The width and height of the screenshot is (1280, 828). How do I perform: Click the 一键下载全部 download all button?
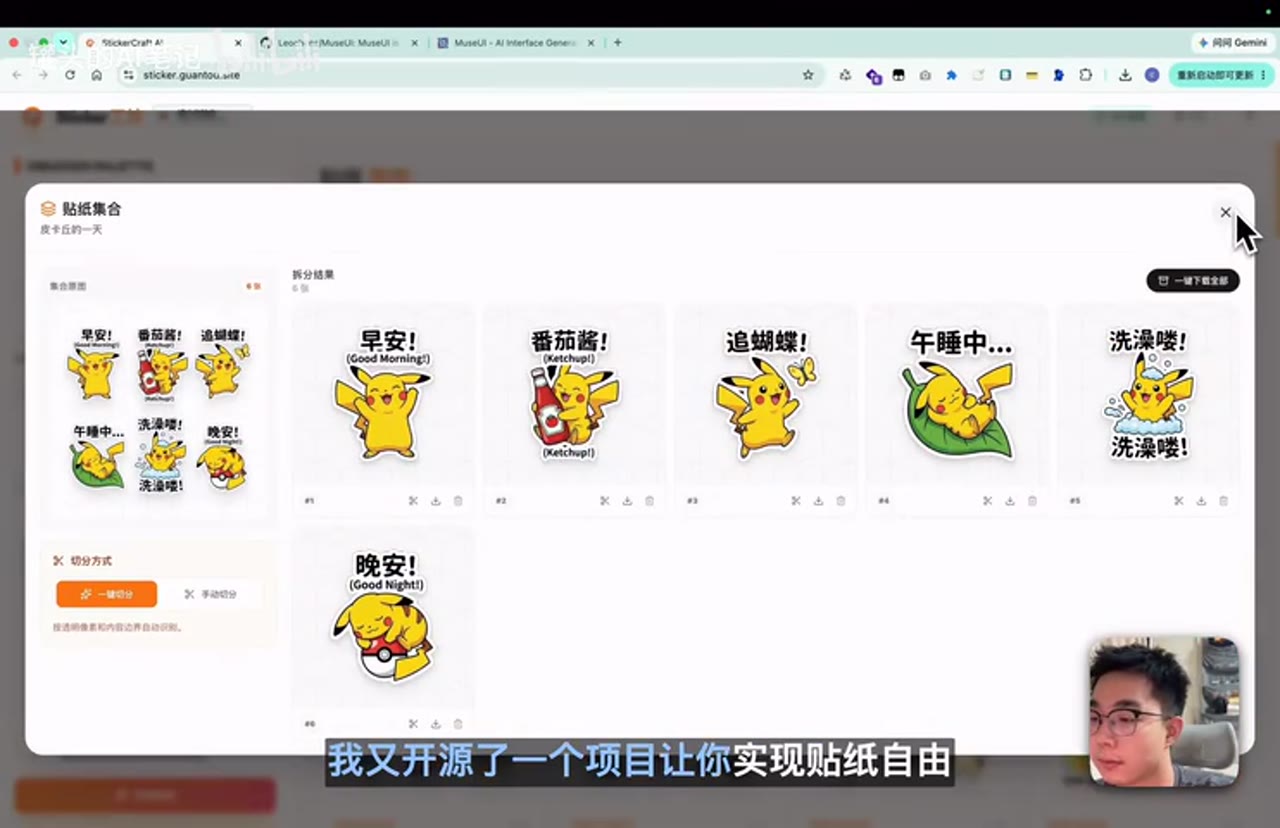[x=1193, y=281]
